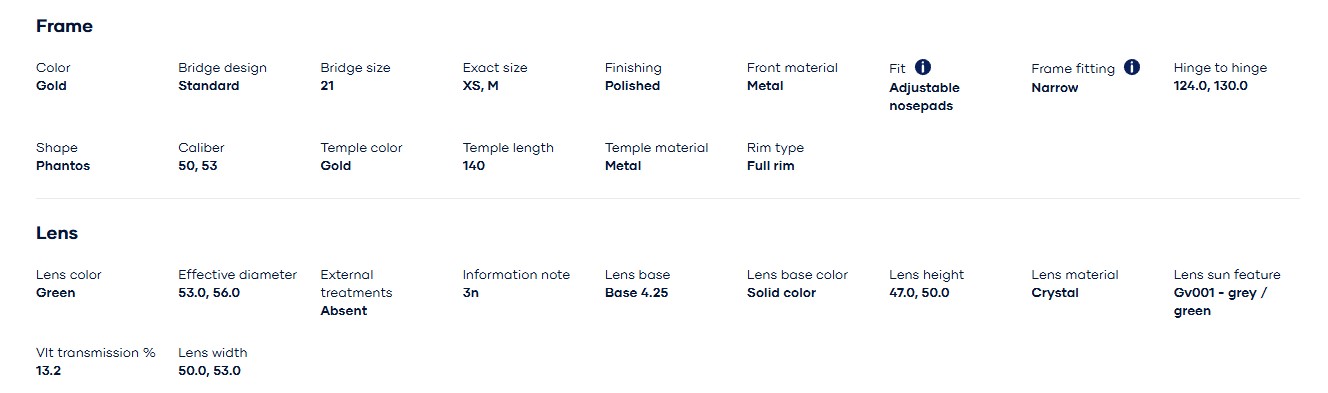Click the Frame fitting info icon
The image size is (1328, 393).
click(x=1132, y=67)
